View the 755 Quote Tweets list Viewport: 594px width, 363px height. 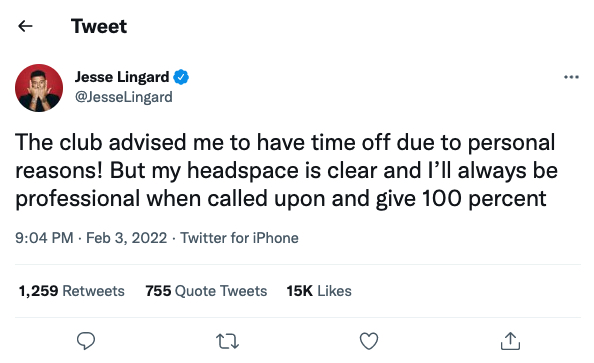(x=206, y=291)
